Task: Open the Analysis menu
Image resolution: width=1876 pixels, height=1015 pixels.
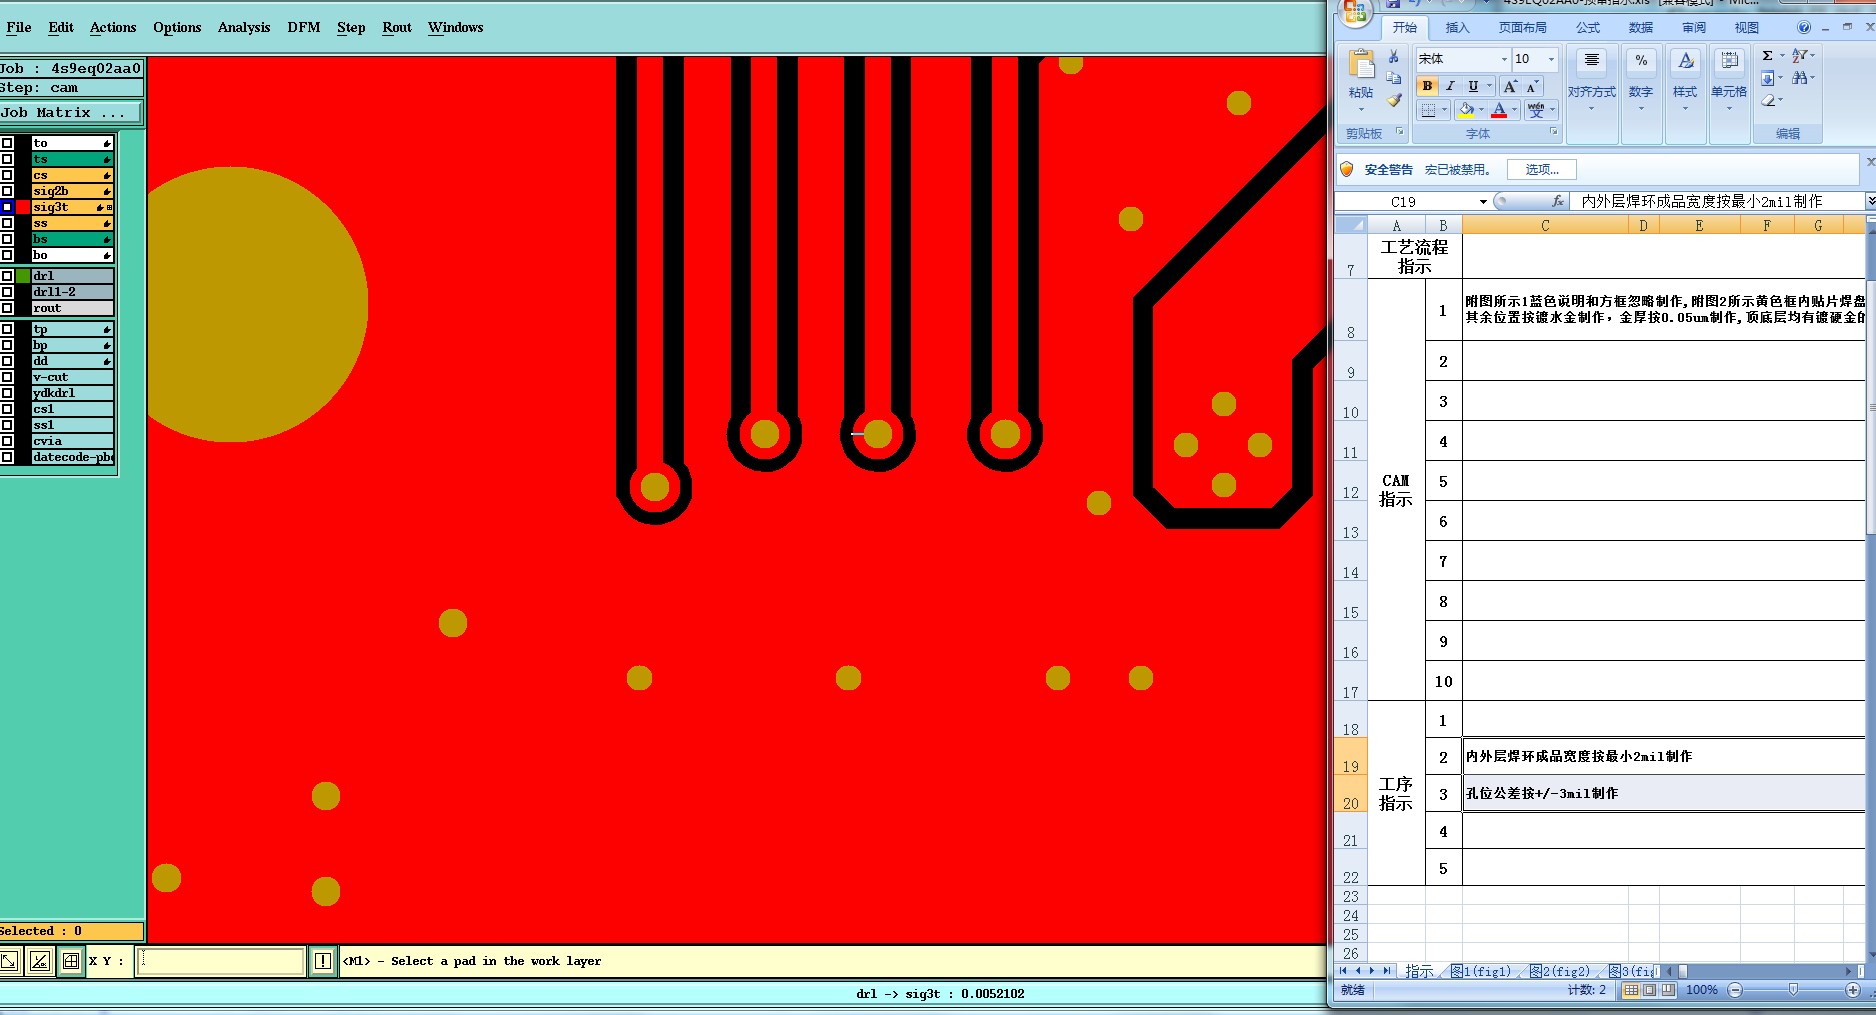Action: click(x=244, y=27)
